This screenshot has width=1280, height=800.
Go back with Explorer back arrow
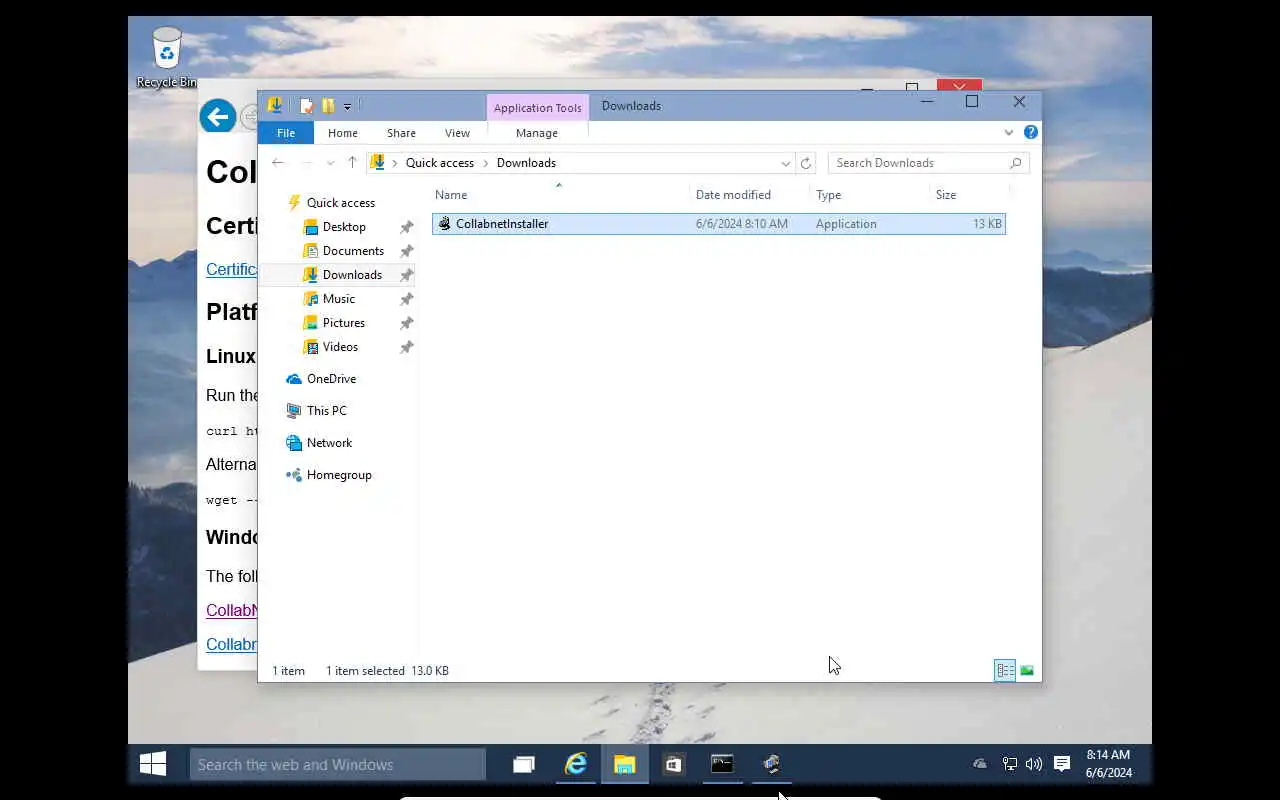click(278, 162)
